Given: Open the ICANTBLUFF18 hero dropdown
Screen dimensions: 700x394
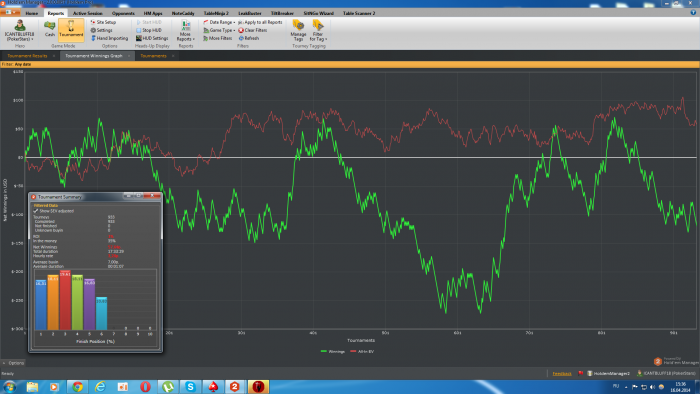Looking at the screenshot, I should pos(20,30).
